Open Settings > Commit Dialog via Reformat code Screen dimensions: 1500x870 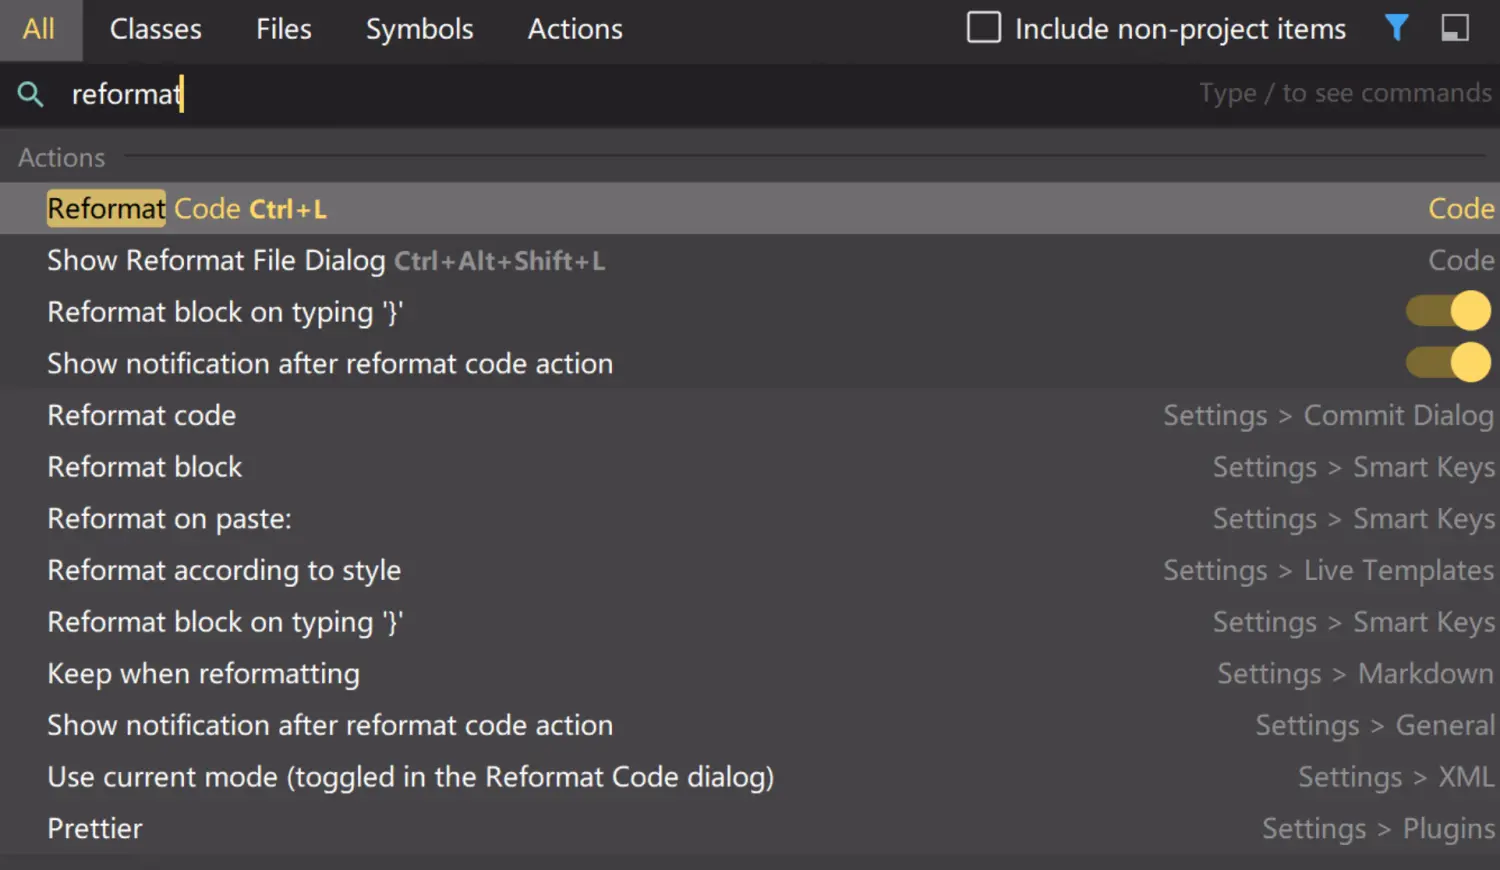141,415
